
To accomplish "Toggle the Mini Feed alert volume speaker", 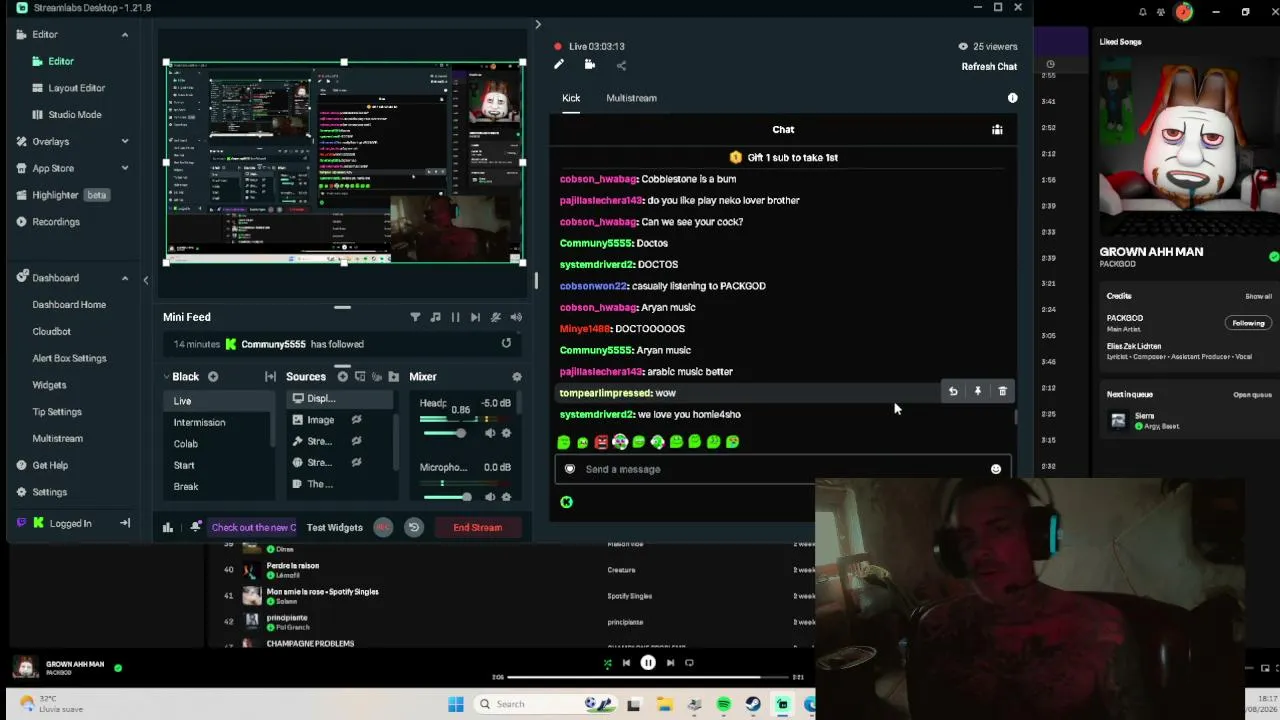I will pyautogui.click(x=516, y=317).
